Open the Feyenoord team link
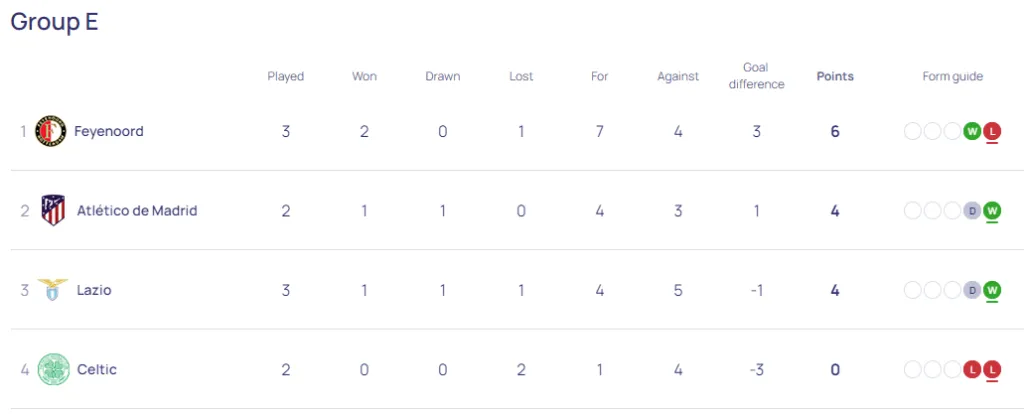 [109, 131]
